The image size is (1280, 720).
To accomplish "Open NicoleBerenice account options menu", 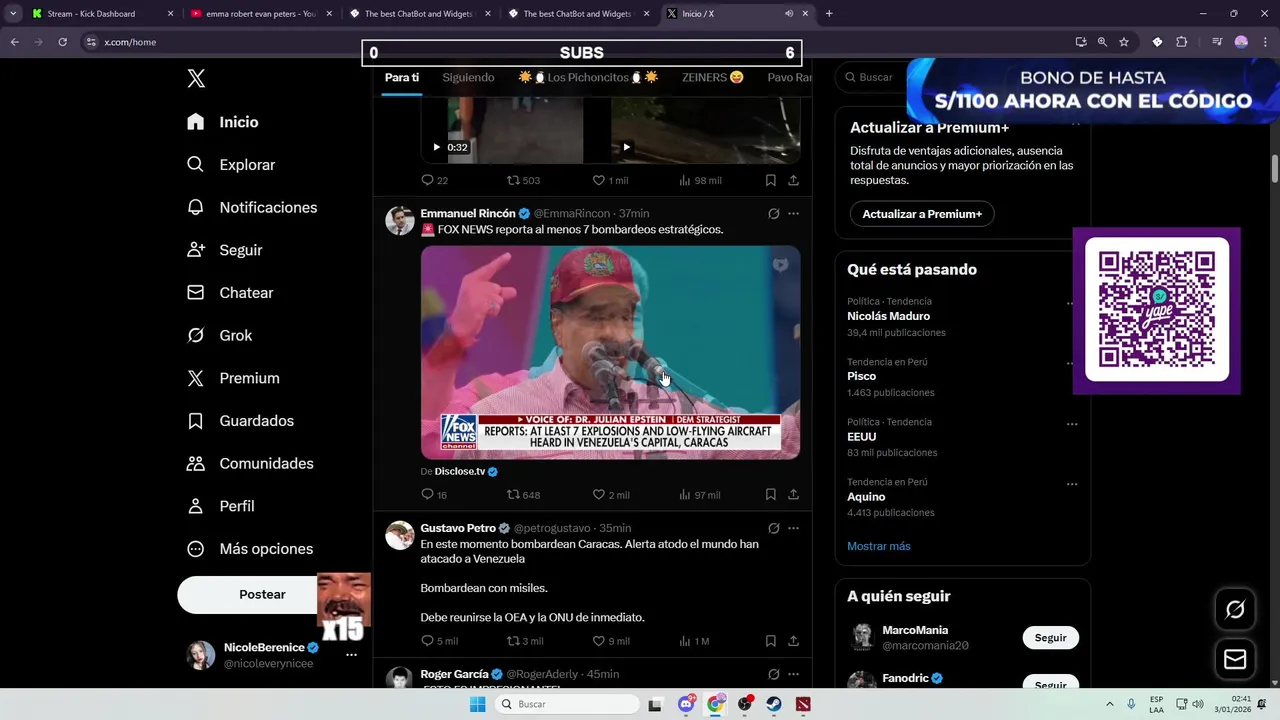I will tap(351, 655).
